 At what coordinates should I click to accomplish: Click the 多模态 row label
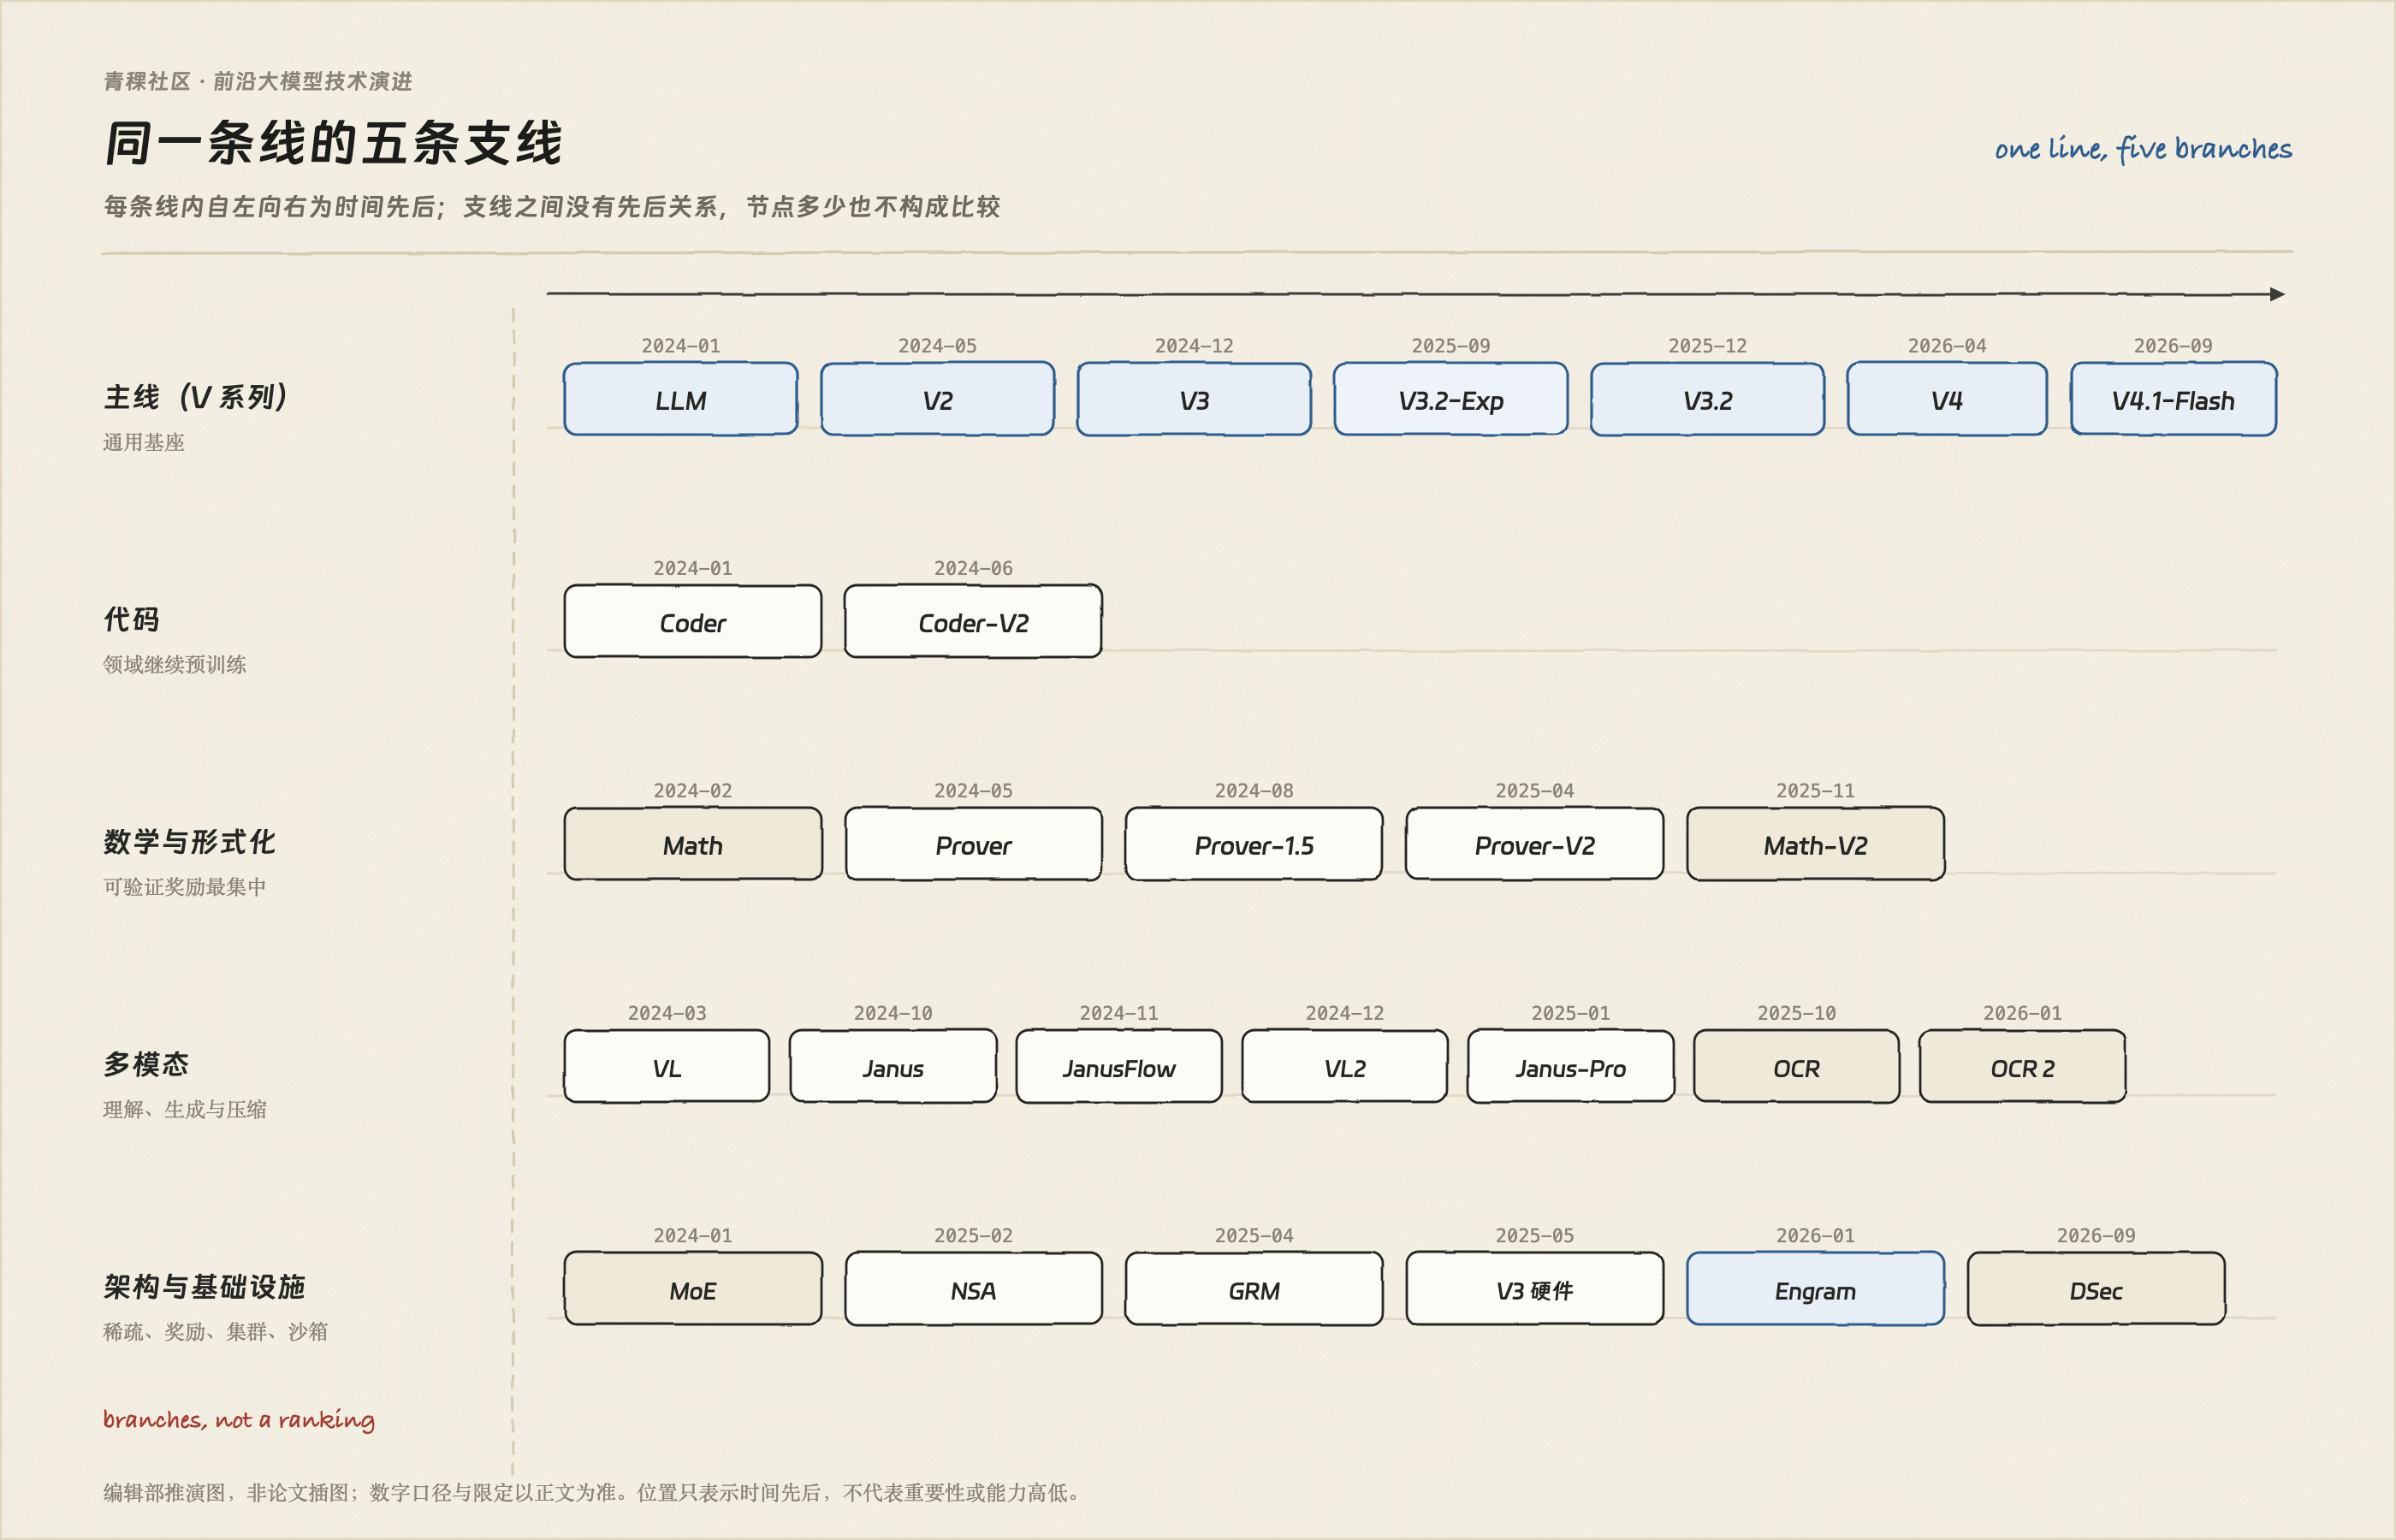pyautogui.click(x=146, y=1064)
